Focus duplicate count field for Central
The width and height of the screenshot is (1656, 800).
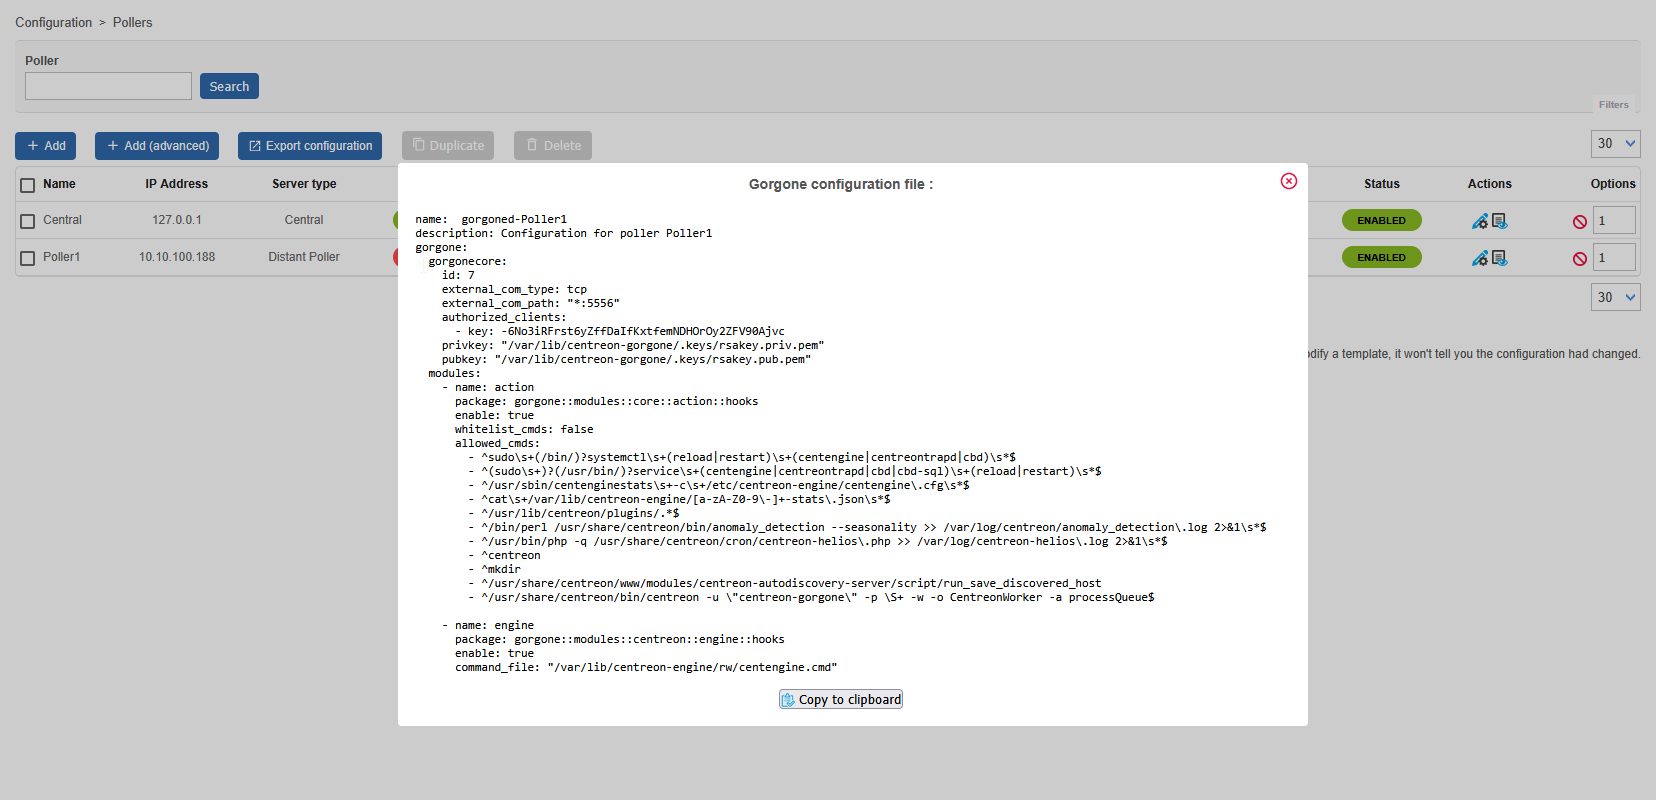tap(1614, 220)
